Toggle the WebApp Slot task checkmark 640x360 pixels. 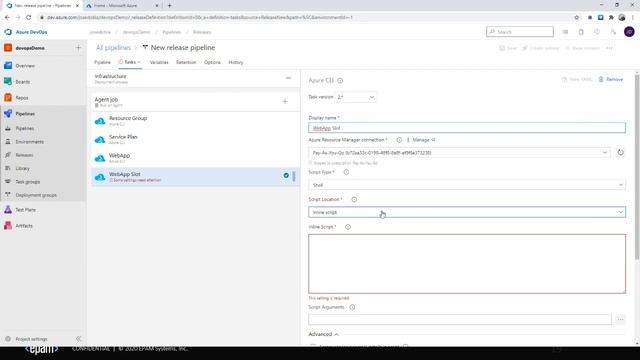click(x=286, y=176)
